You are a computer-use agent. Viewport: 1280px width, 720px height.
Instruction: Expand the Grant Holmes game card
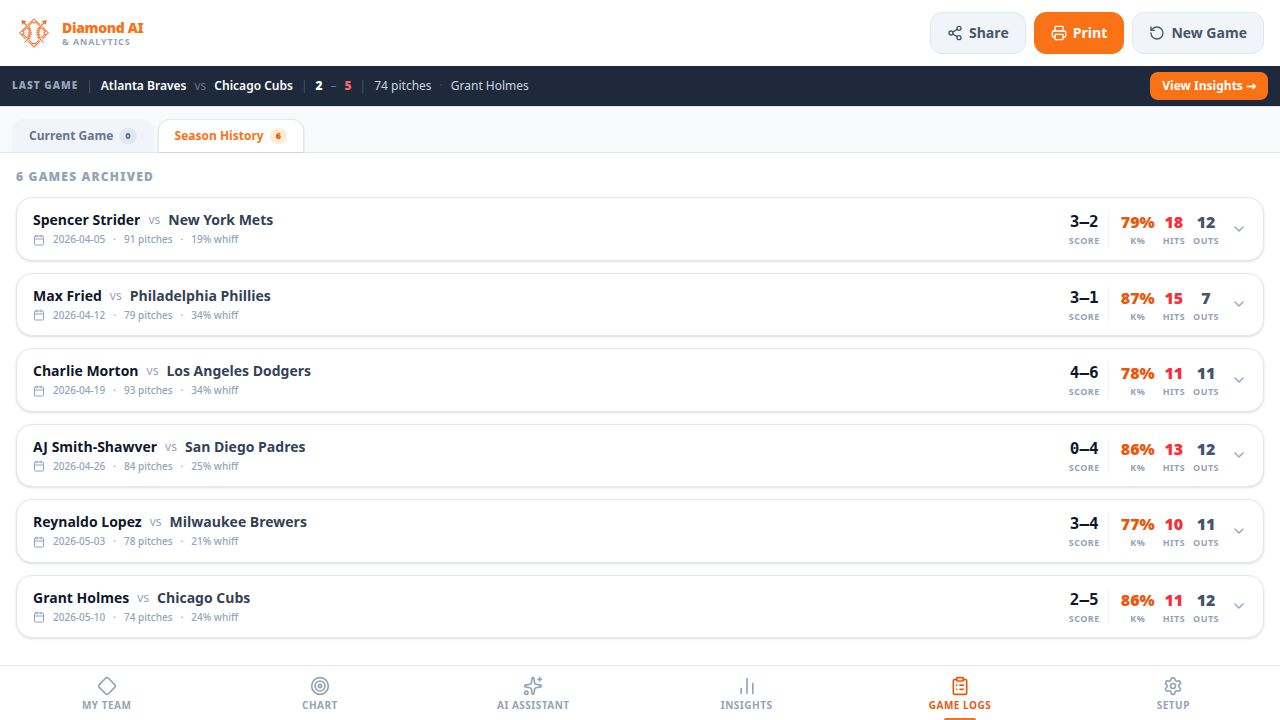(1239, 606)
